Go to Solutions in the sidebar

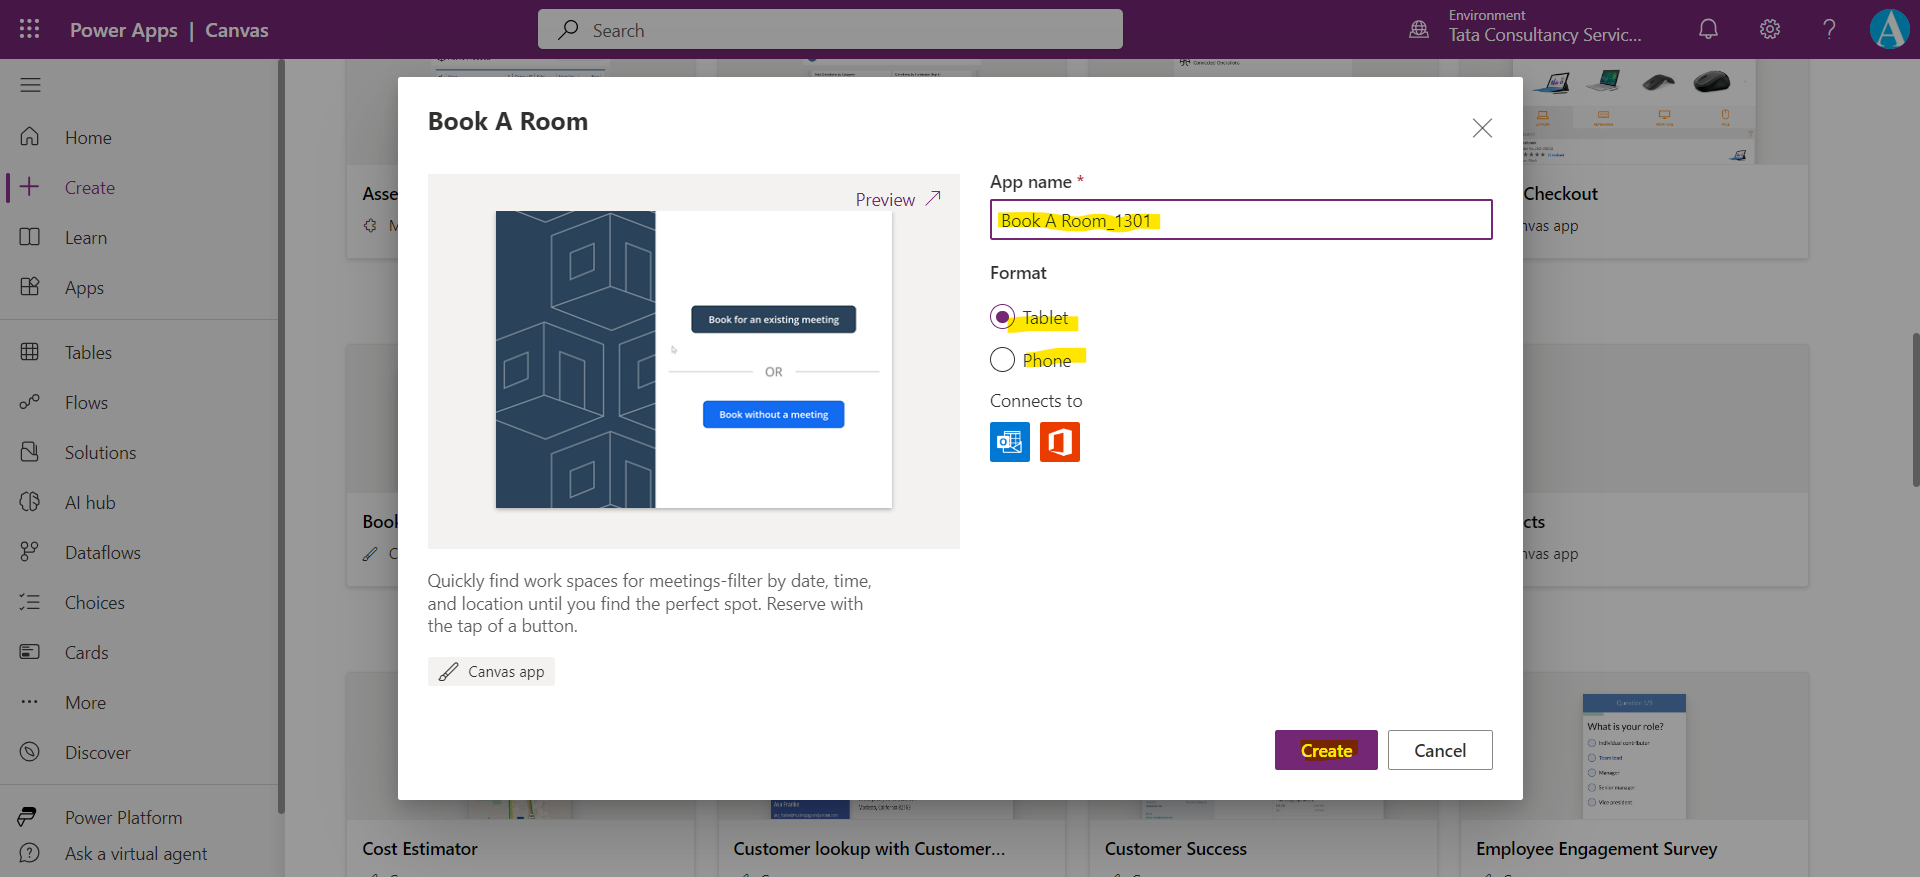pyautogui.click(x=100, y=453)
